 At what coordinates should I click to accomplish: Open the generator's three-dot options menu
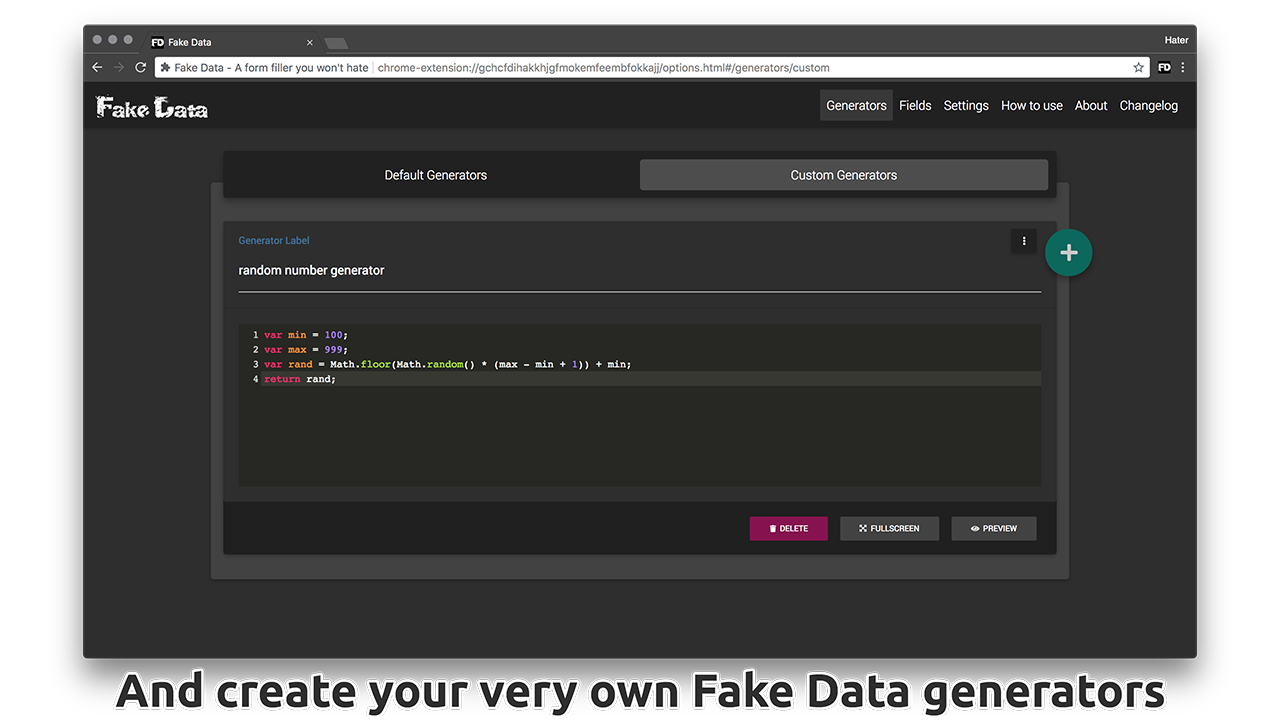click(x=1024, y=241)
